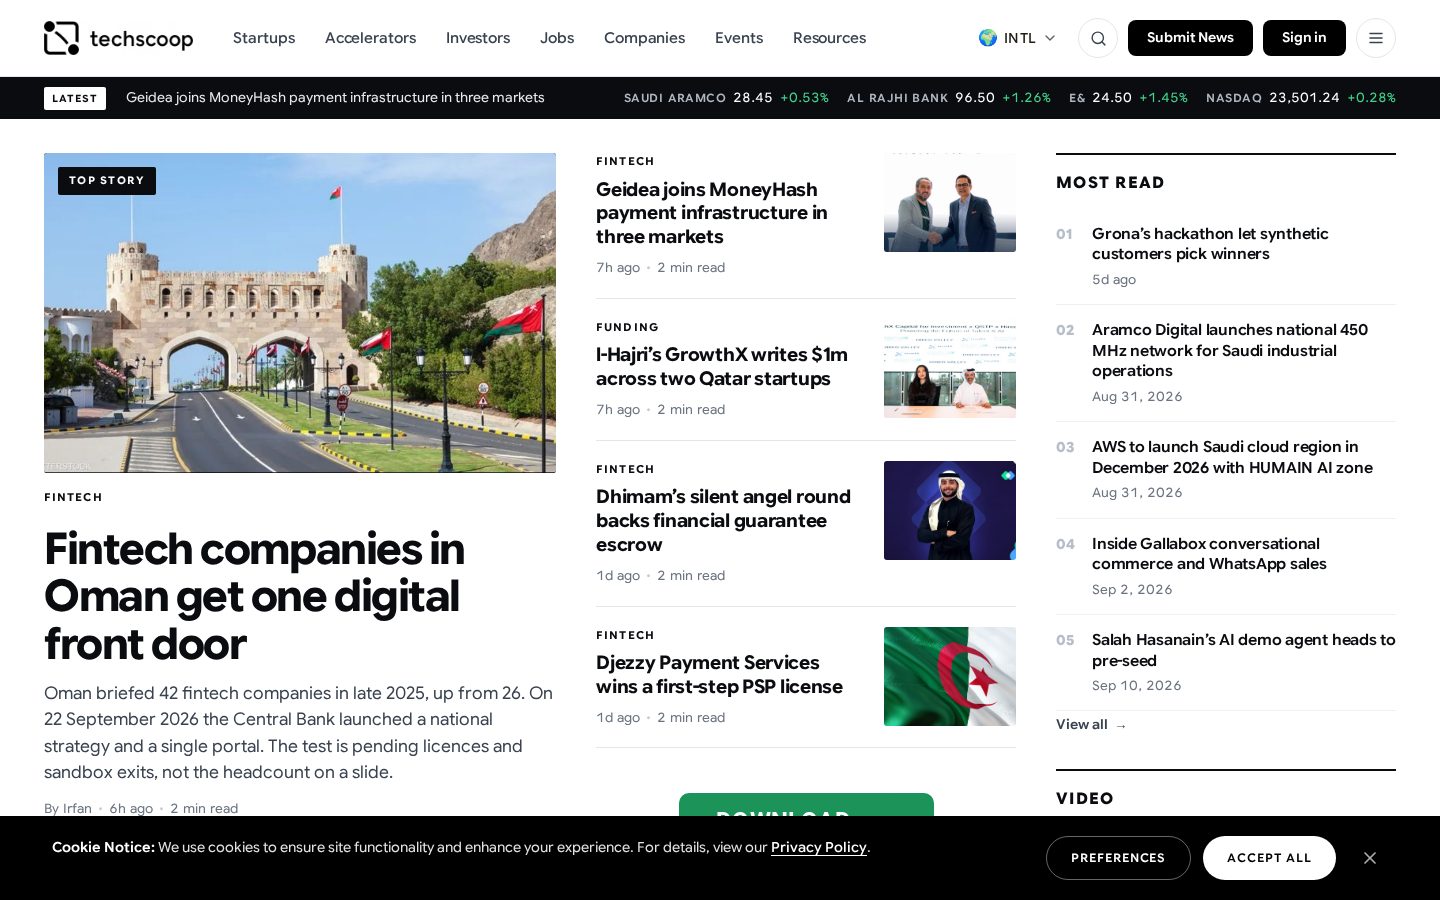This screenshot has height=900, width=1440.
Task: Open the Accelerators menu
Action: click(x=370, y=38)
